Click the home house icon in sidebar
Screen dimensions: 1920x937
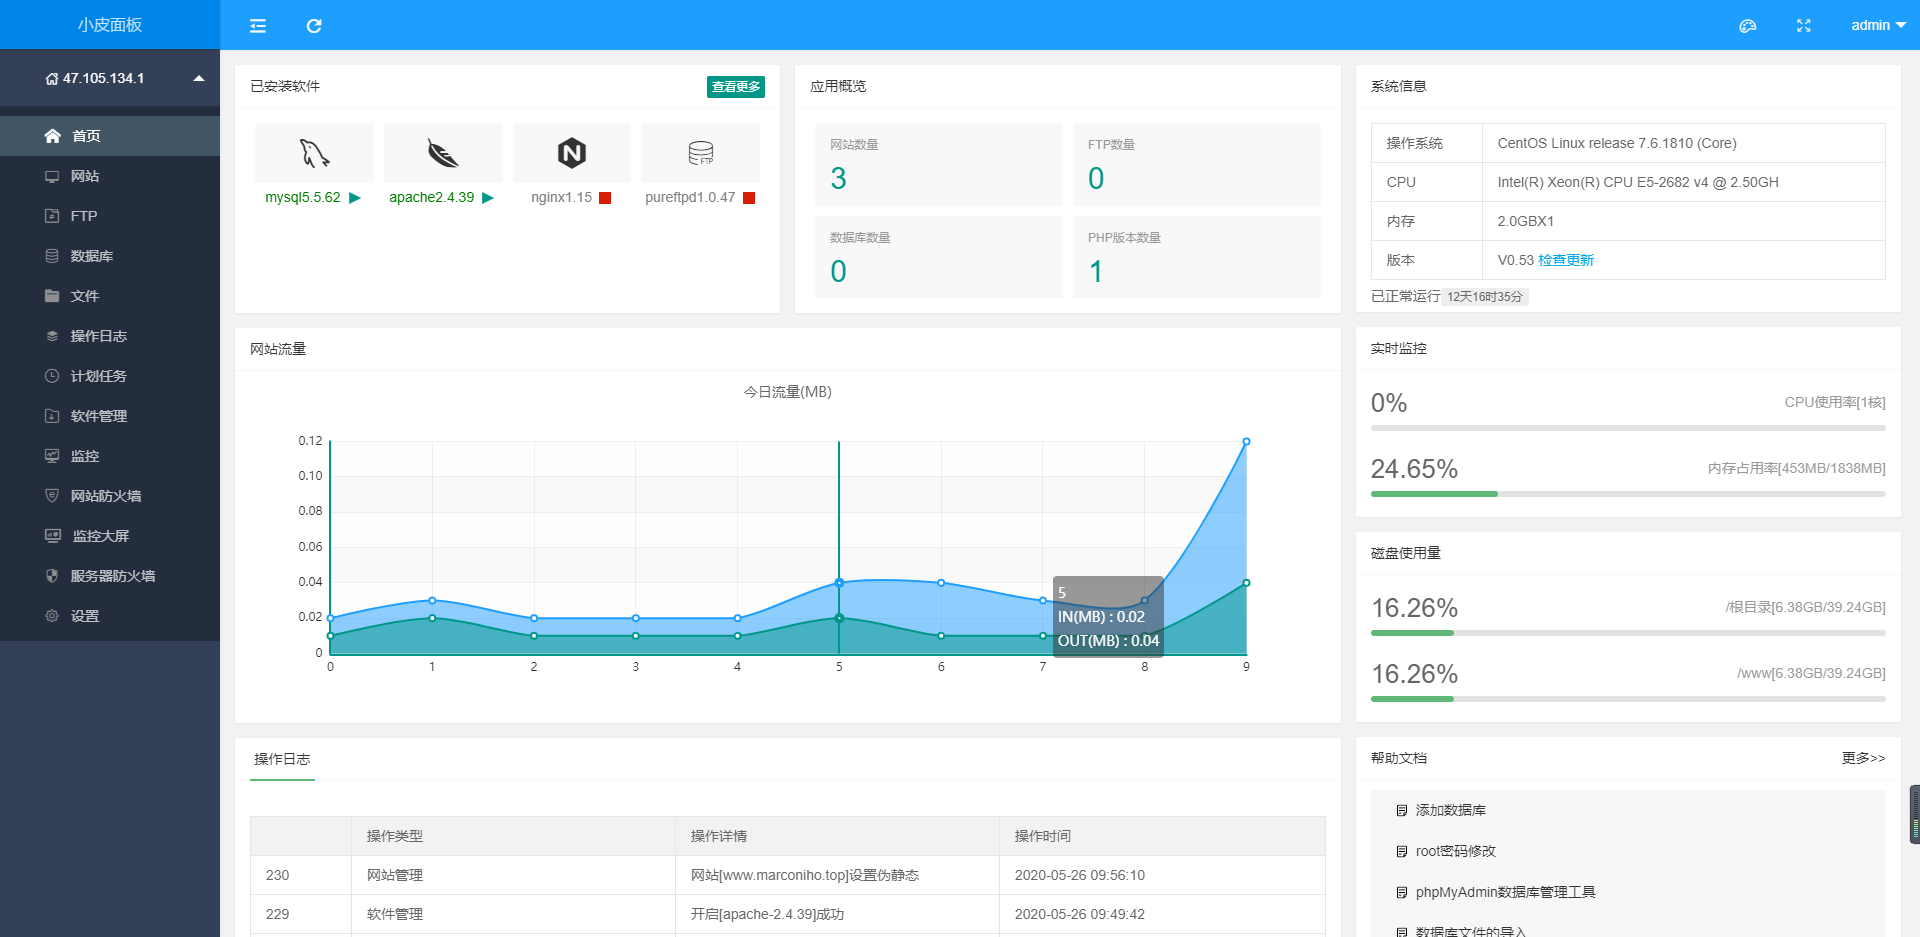tap(53, 136)
